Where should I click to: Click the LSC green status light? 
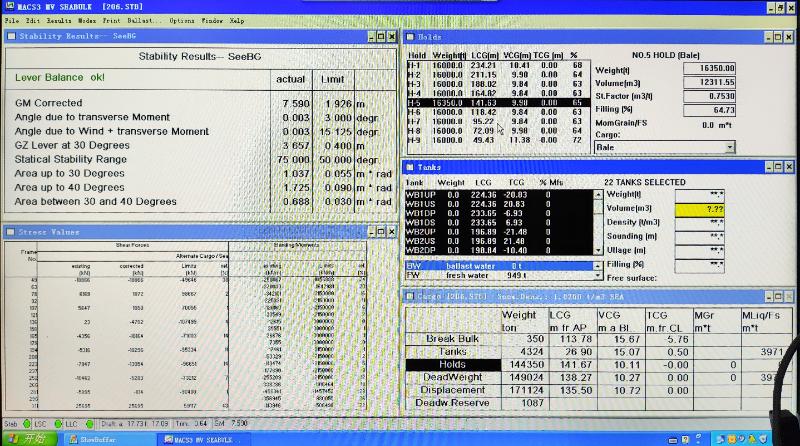(57, 425)
